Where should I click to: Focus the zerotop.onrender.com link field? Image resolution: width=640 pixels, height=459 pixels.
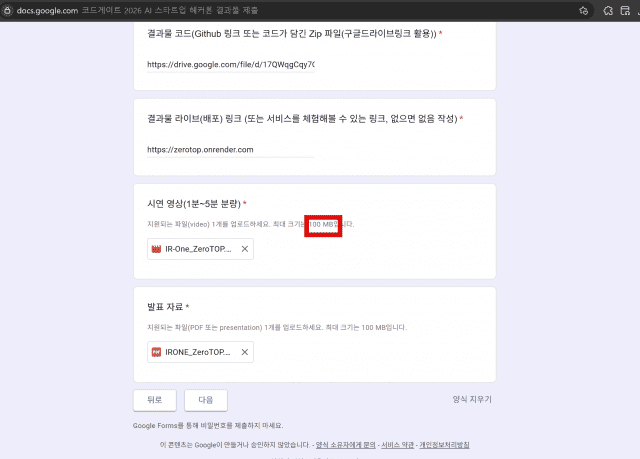[231, 150]
